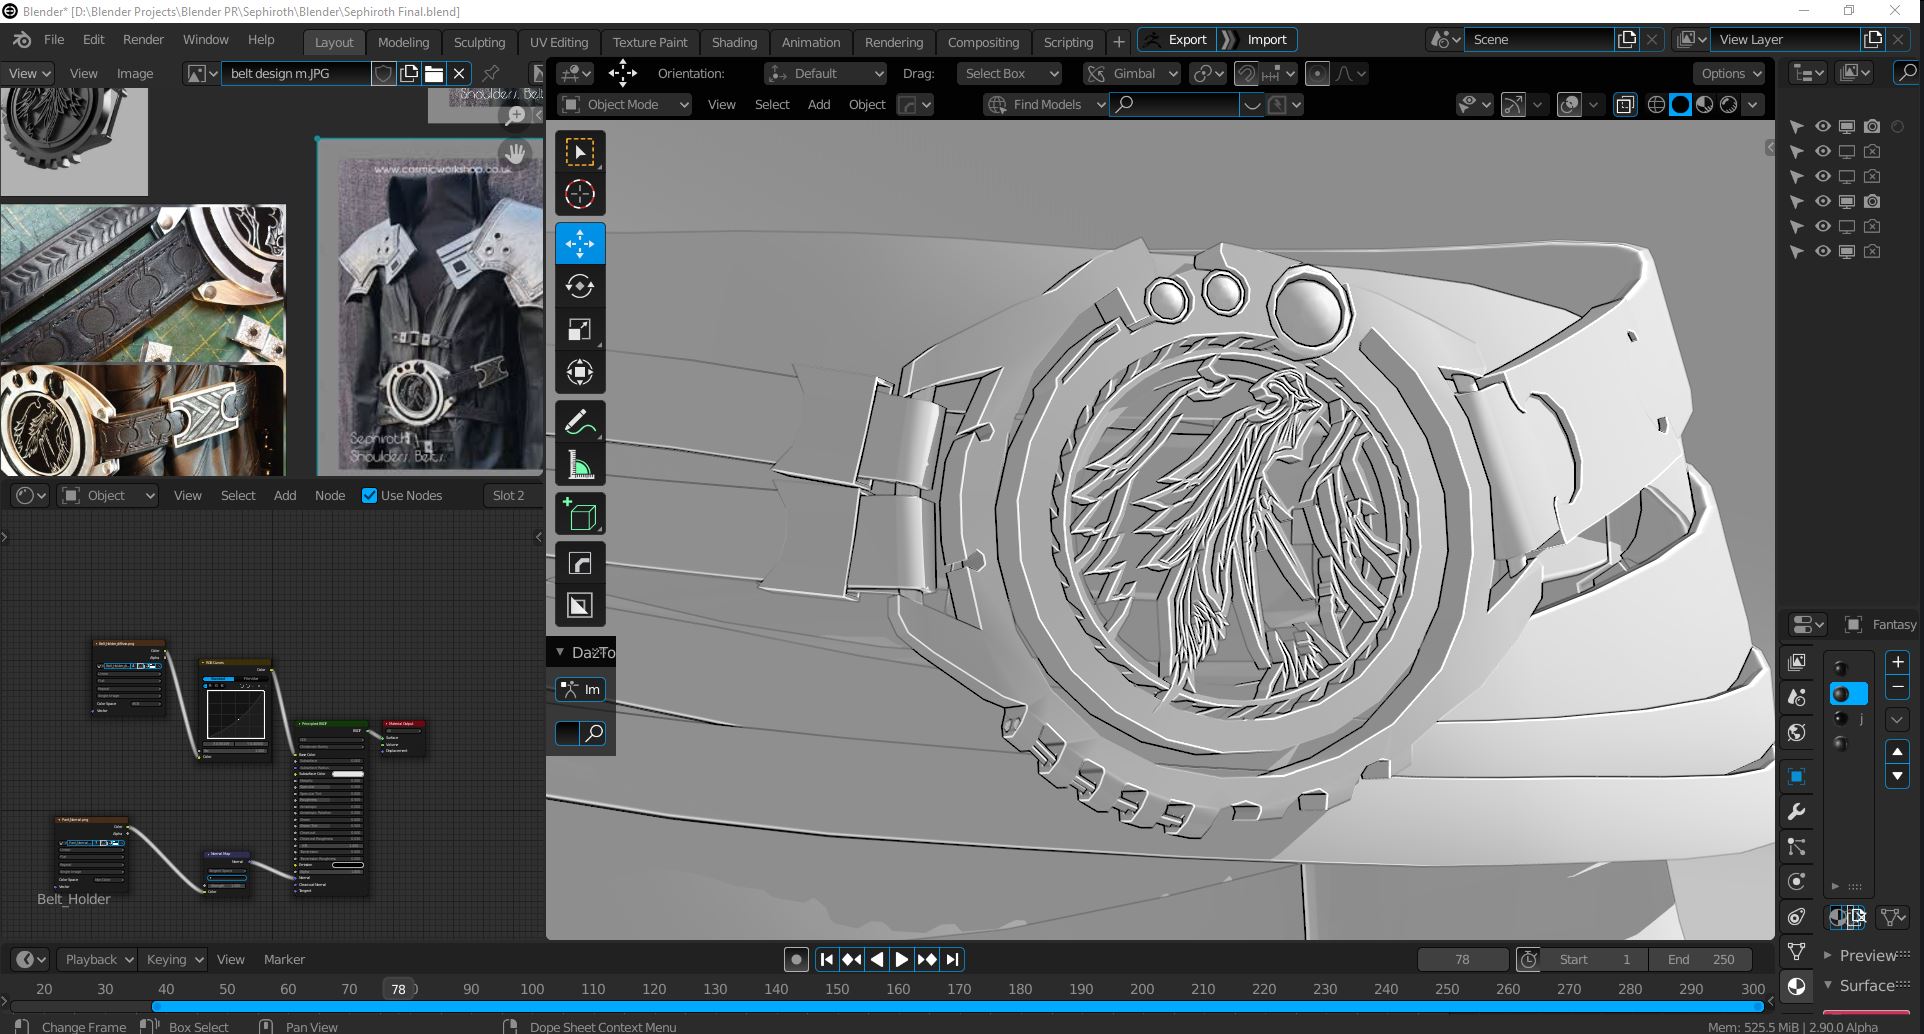Open the Object Data mesh properties tab
This screenshot has width=1924, height=1034.
(x=1797, y=951)
